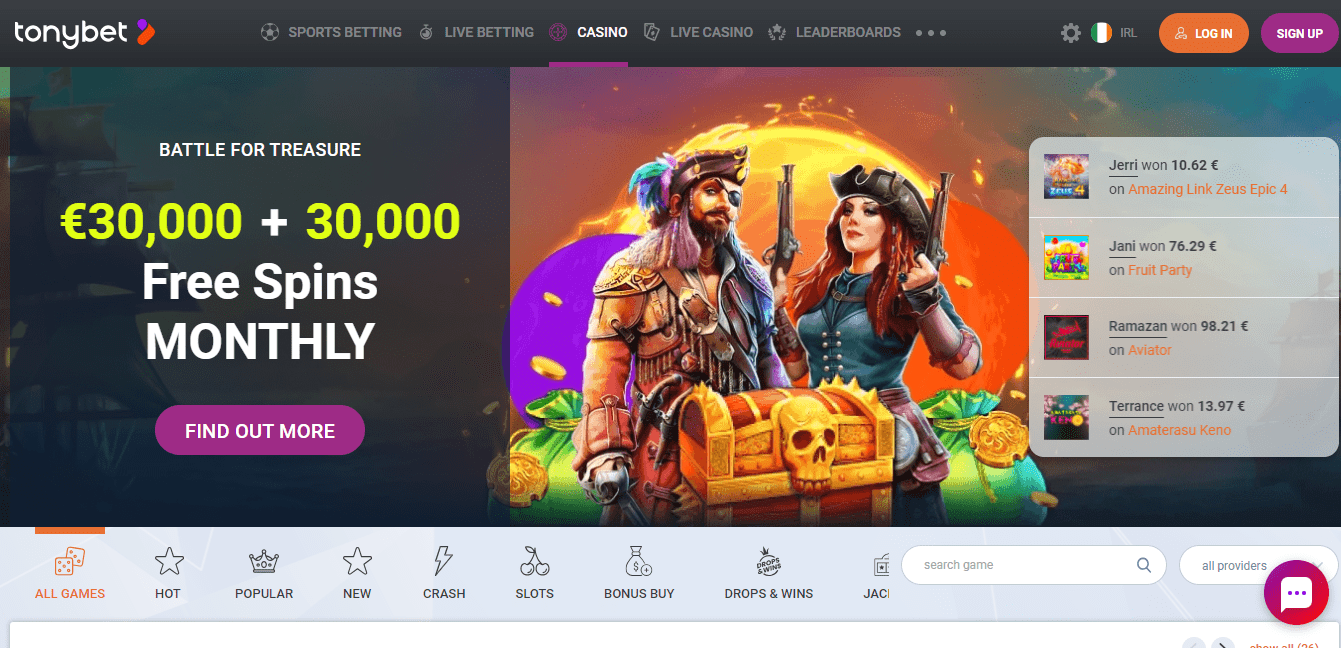This screenshot has width=1341, height=648.
Task: Open the Drops & Wins category icon
Action: click(769, 561)
